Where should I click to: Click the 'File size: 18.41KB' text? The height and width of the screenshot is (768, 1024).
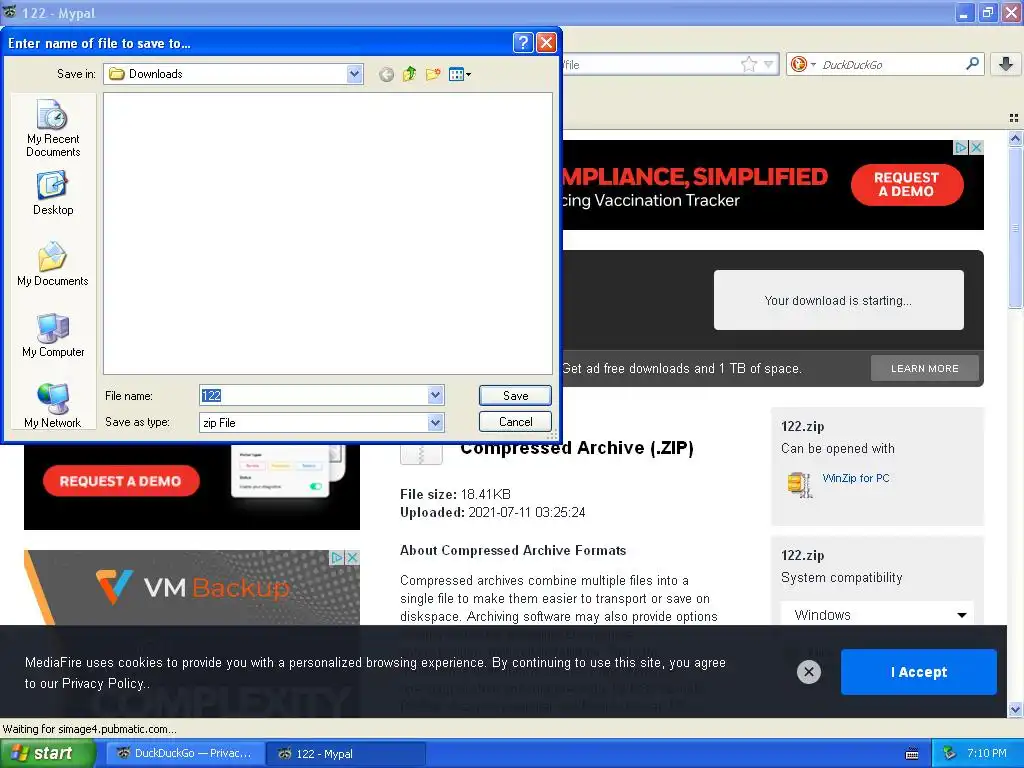pyautogui.click(x=455, y=494)
